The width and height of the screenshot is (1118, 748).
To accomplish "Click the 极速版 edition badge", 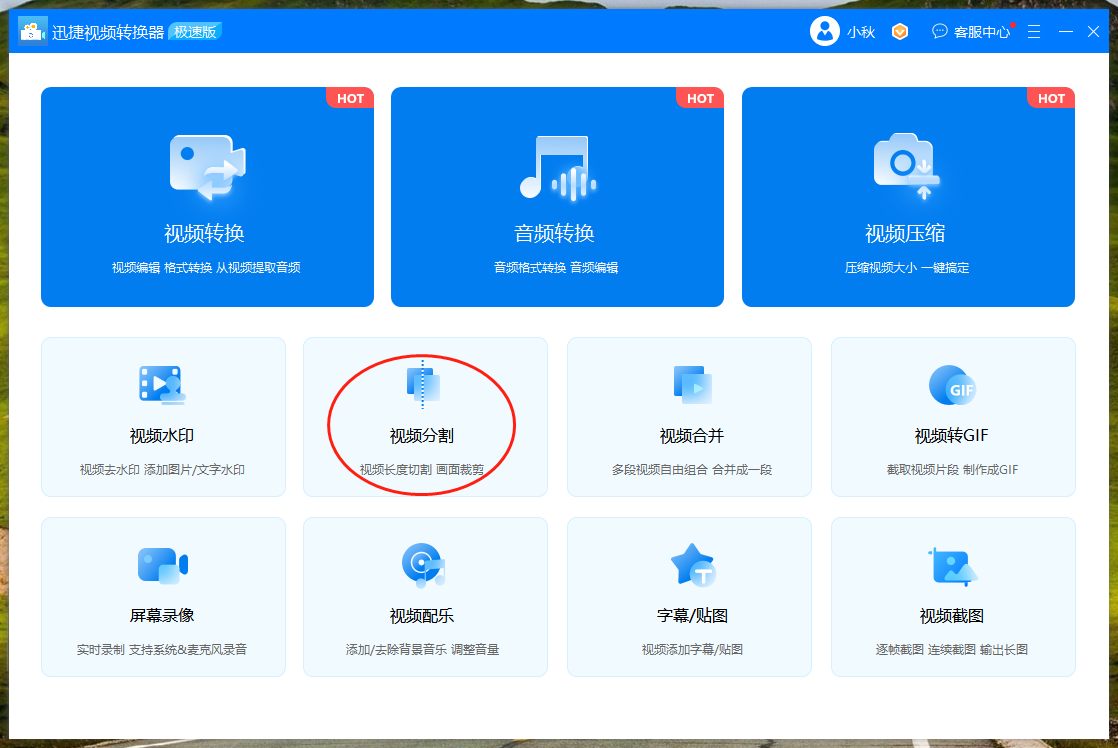I will [195, 32].
